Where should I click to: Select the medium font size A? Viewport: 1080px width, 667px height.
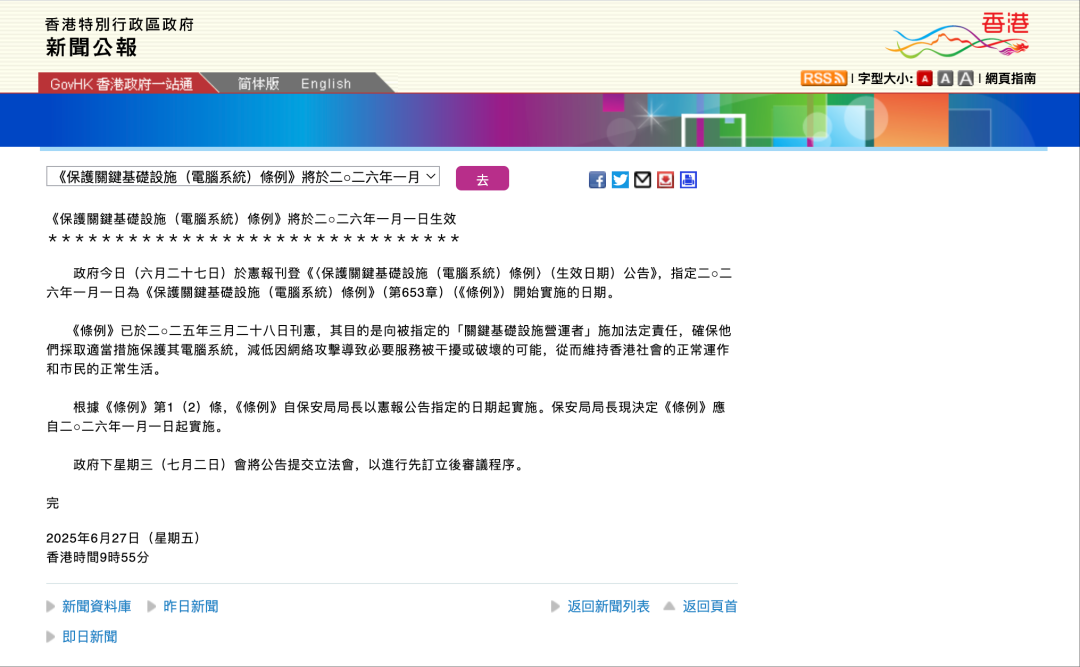(945, 78)
